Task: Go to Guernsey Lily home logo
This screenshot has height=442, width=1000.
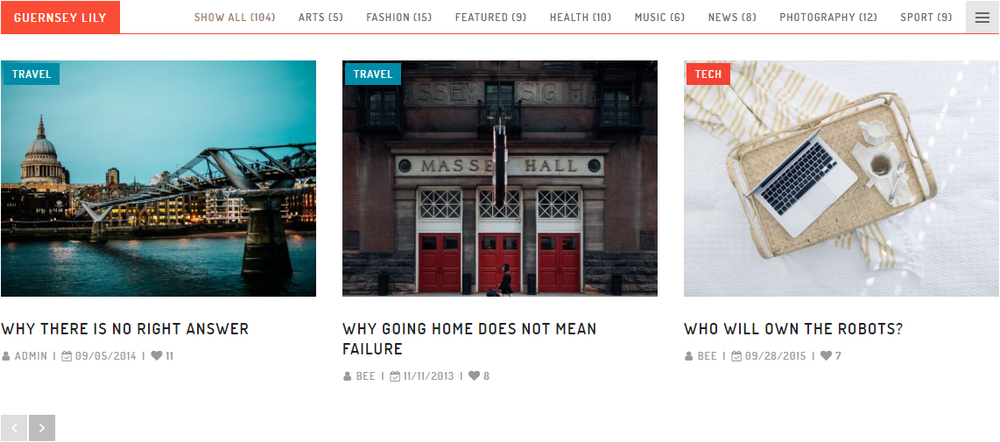Action: (60, 17)
